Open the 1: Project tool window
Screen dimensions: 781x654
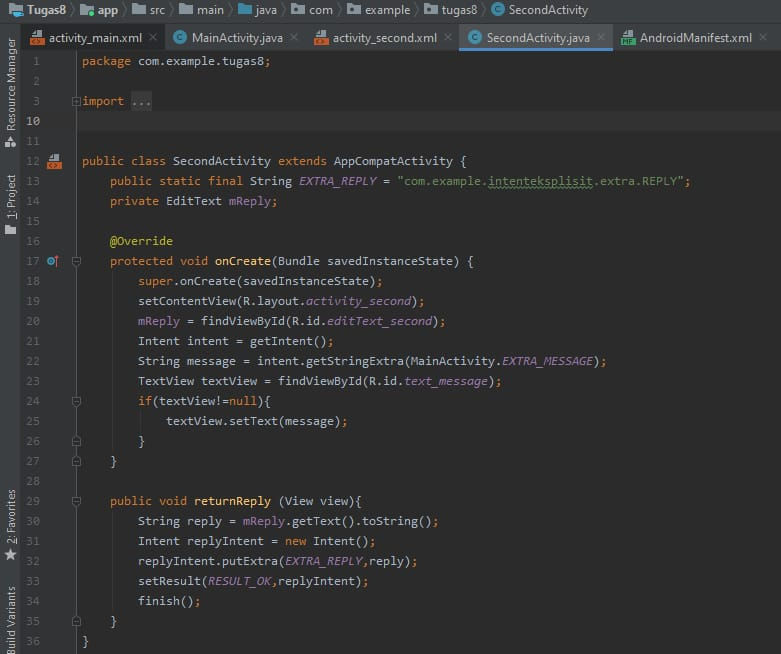pos(10,204)
